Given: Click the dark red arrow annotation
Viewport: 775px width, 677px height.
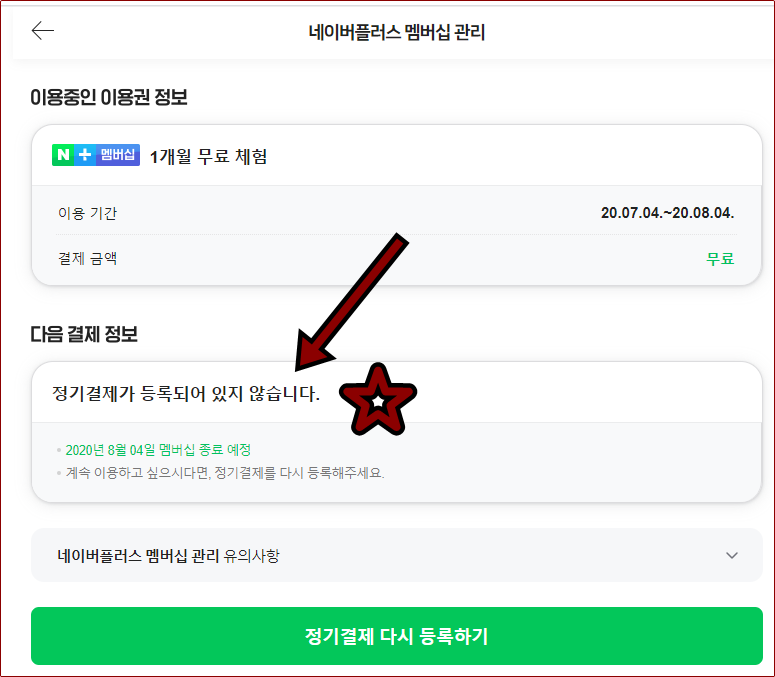Looking at the screenshot, I should tap(351, 302).
